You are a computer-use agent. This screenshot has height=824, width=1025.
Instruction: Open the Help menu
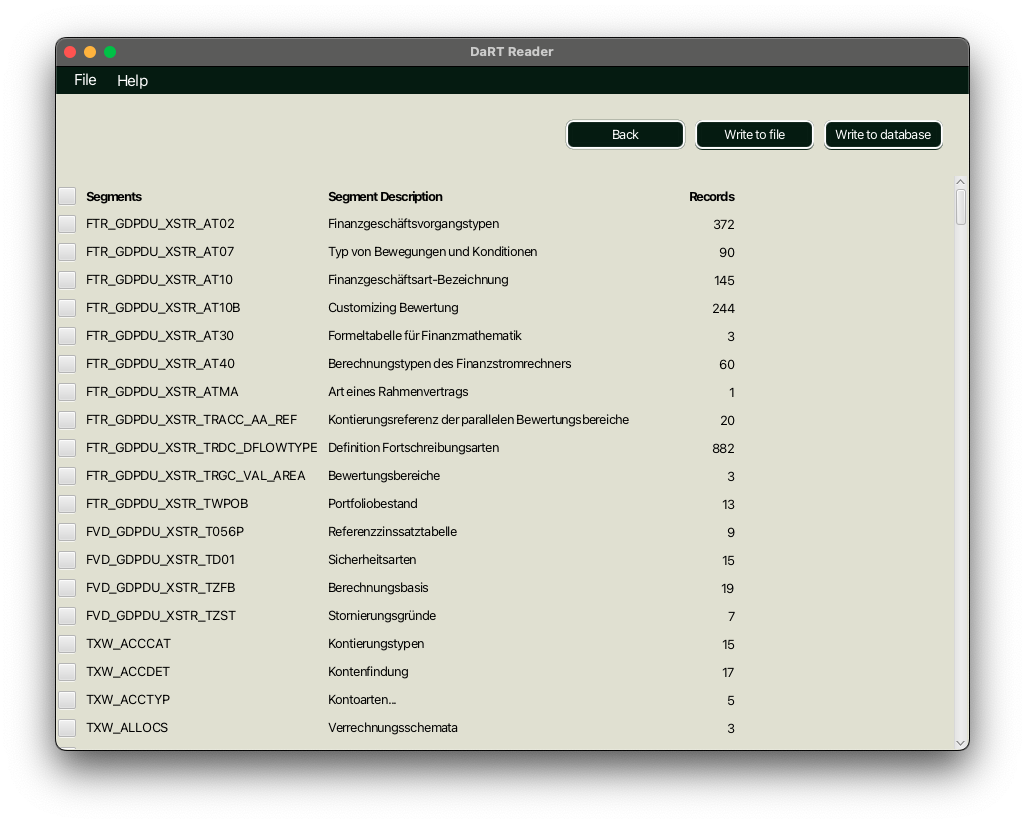132,81
